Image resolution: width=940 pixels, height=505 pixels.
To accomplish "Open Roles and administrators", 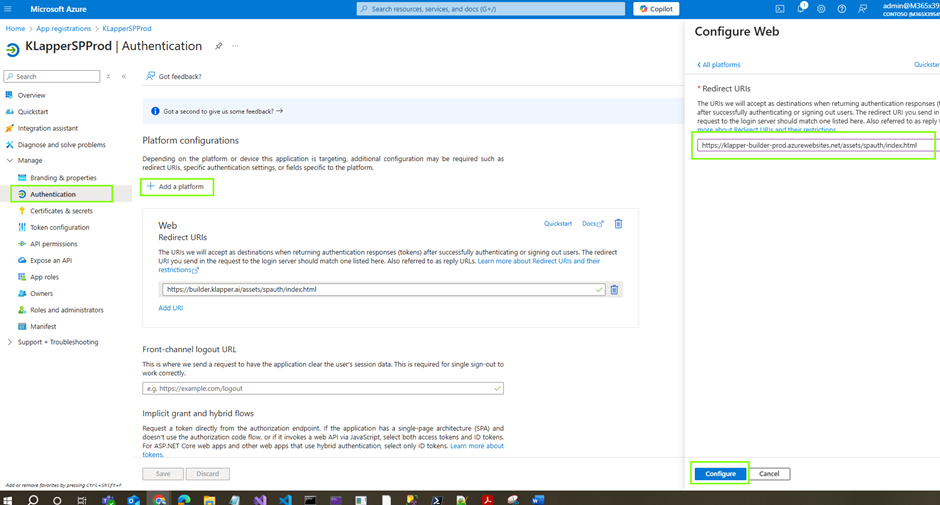I will (x=67, y=310).
